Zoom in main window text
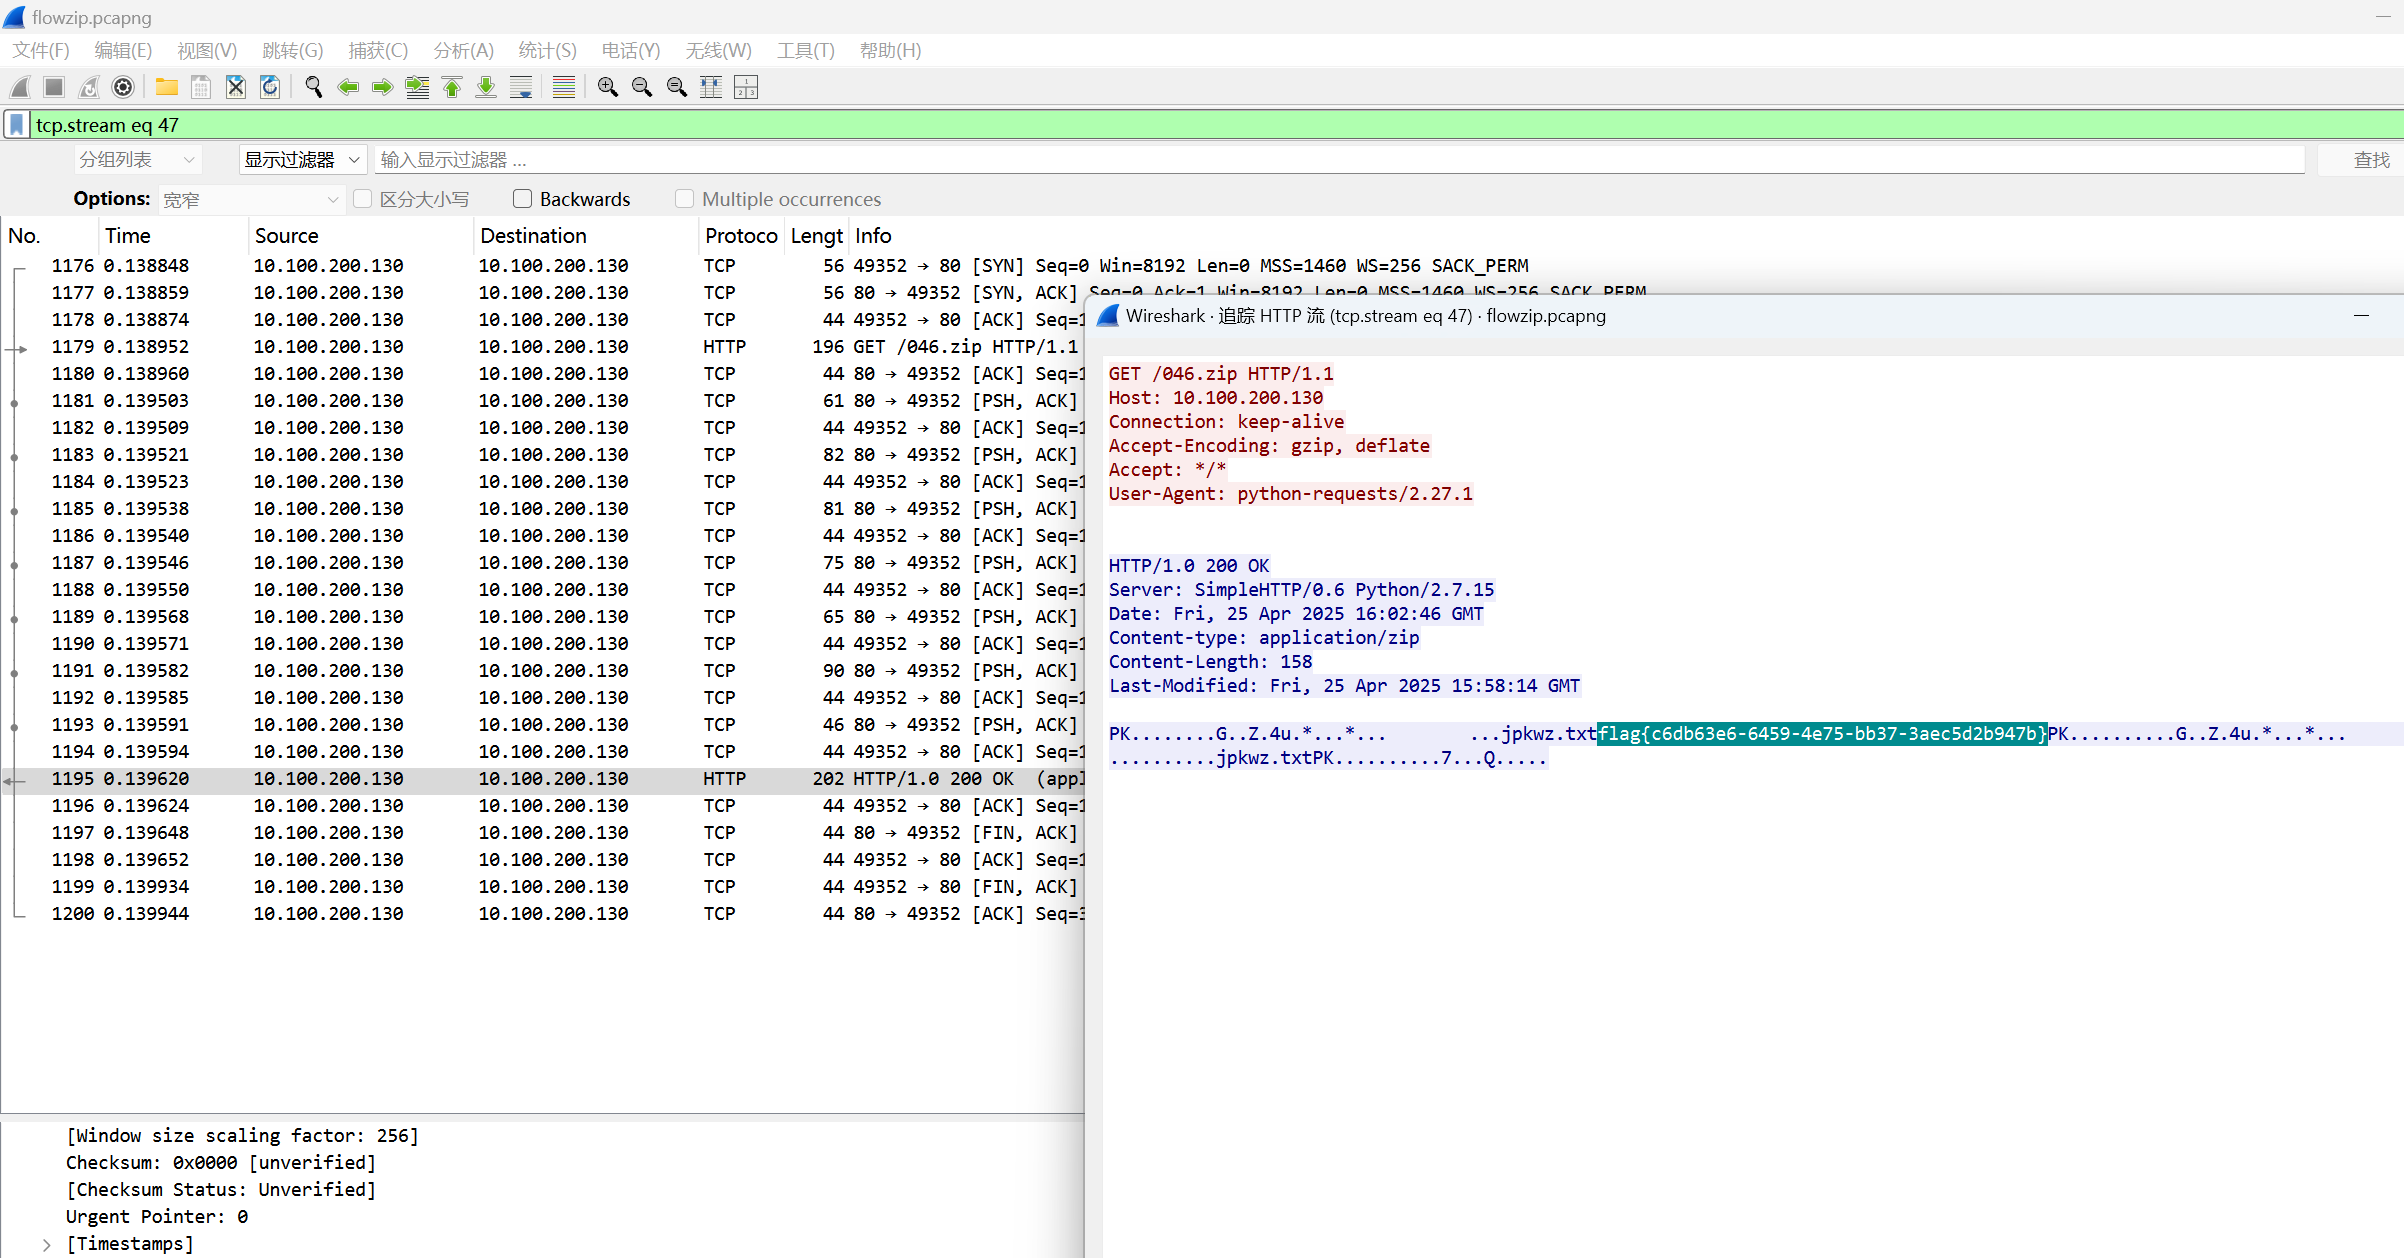 coord(607,88)
